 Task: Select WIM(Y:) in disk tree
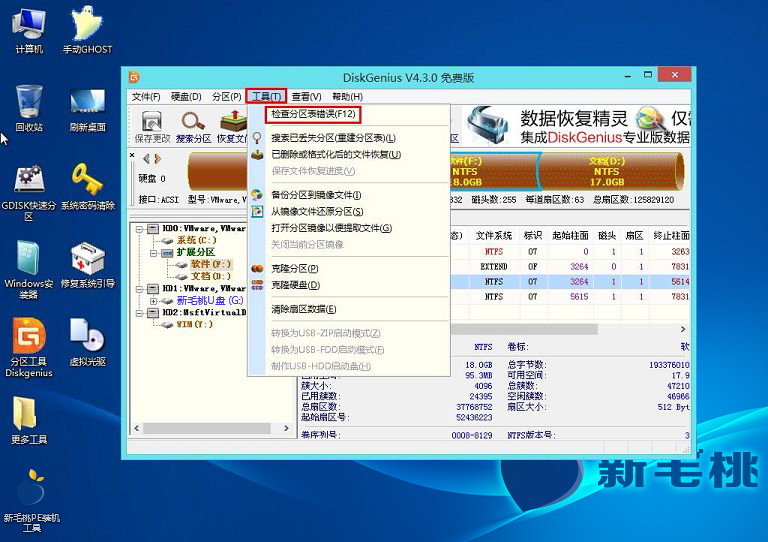click(194, 324)
